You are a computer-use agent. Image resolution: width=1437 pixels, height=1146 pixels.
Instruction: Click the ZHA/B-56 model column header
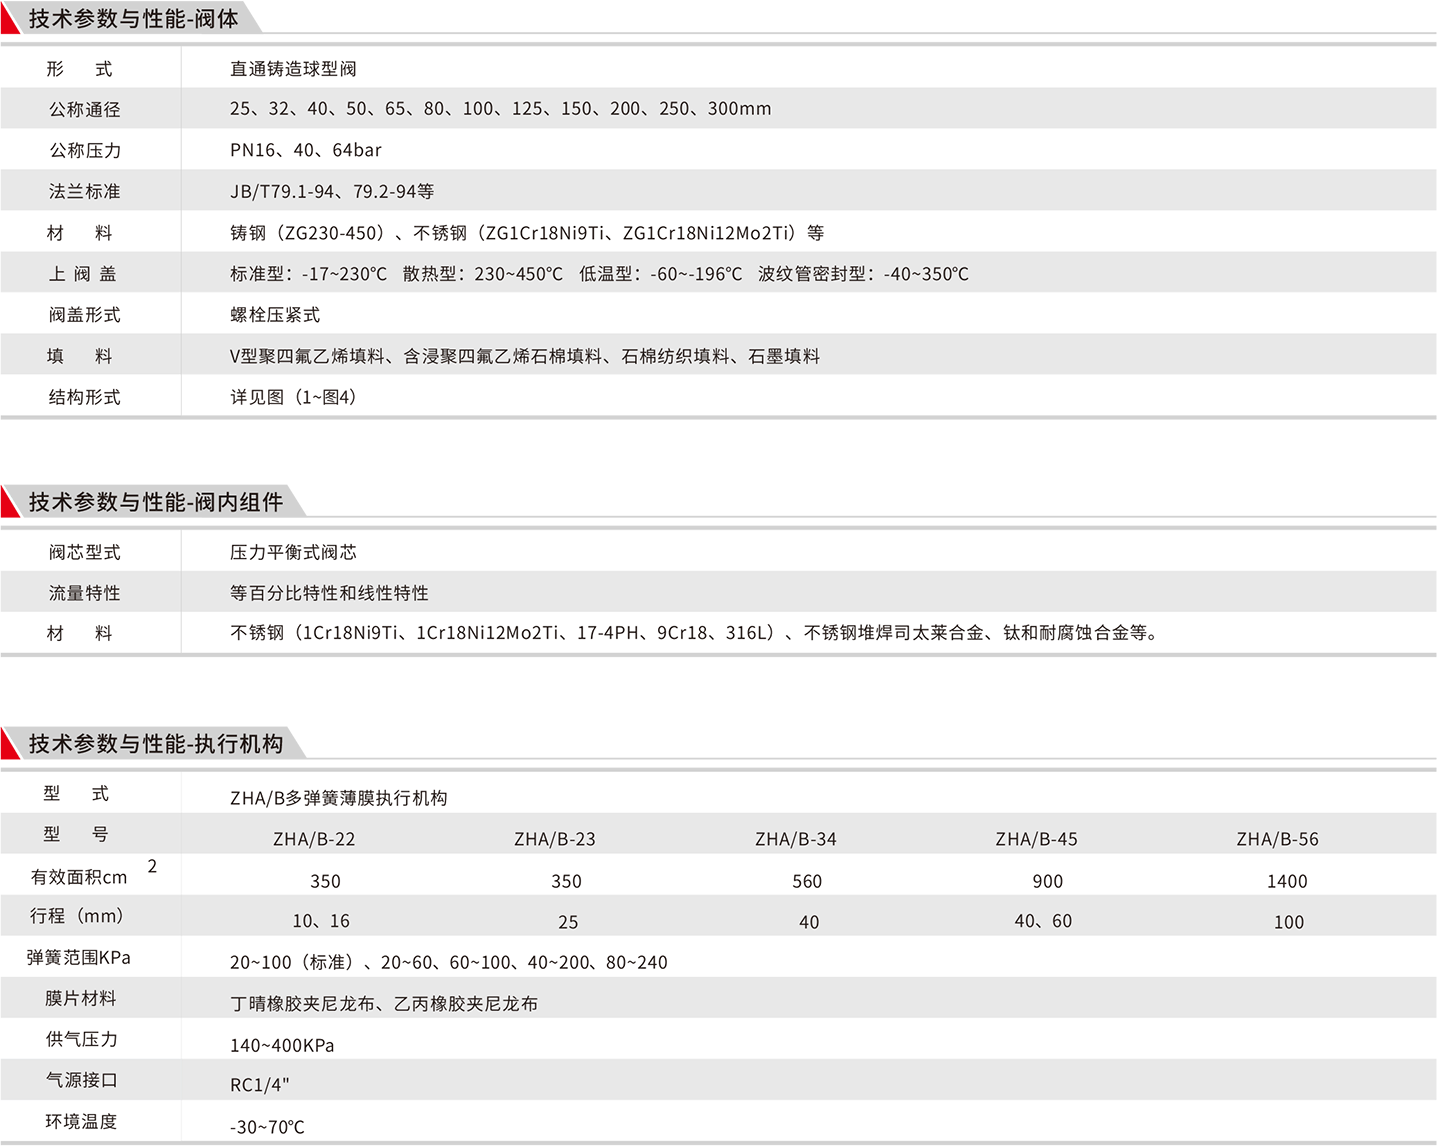pos(1277,839)
